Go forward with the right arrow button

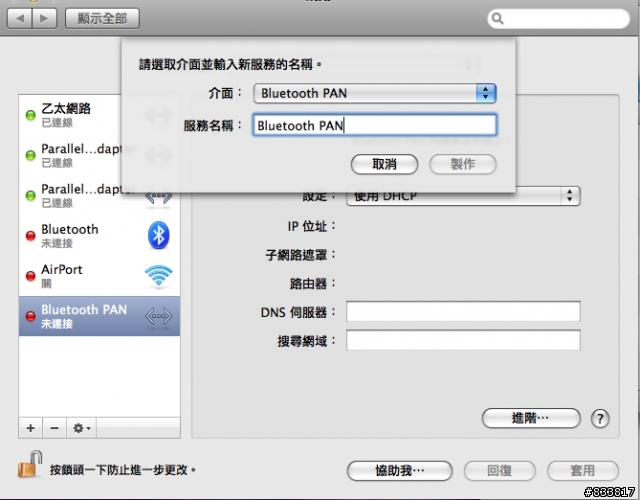[x=44, y=18]
